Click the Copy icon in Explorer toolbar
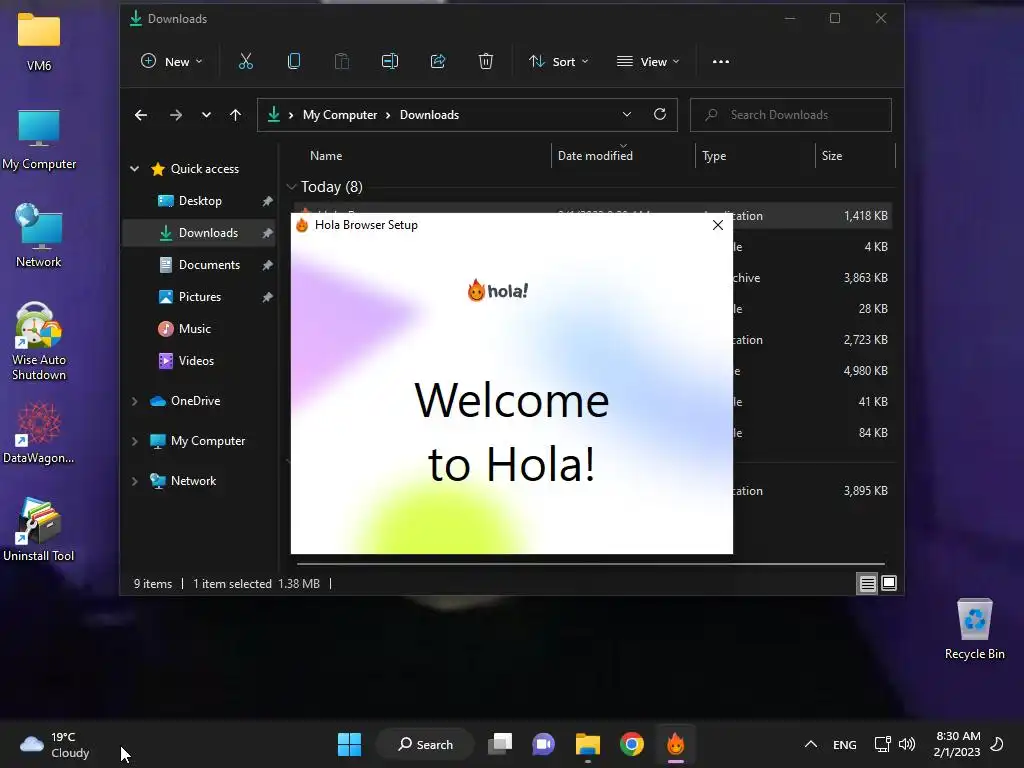The image size is (1024, 768). click(x=294, y=61)
